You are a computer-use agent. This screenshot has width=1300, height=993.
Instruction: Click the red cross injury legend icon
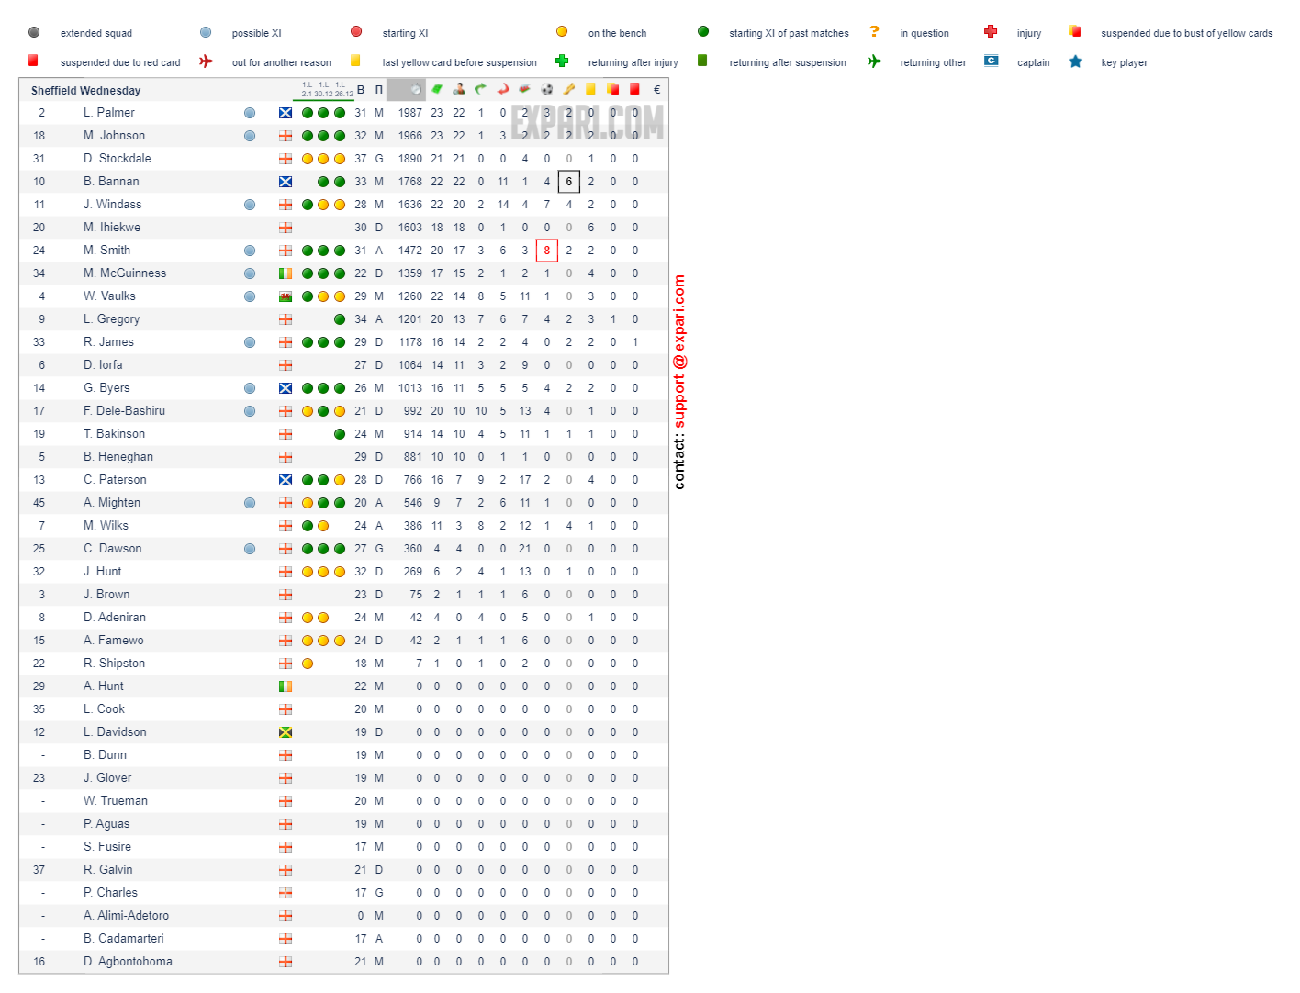pos(990,32)
